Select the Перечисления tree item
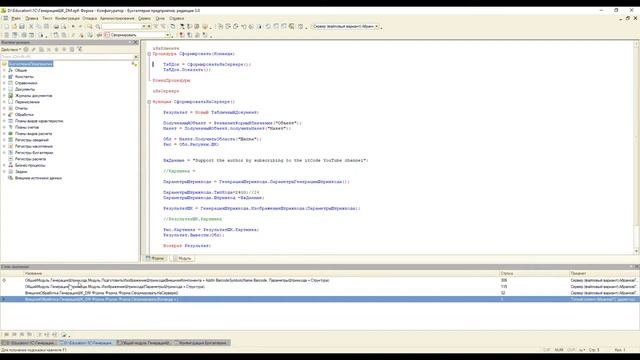This screenshot has width=640, height=360. [27, 102]
